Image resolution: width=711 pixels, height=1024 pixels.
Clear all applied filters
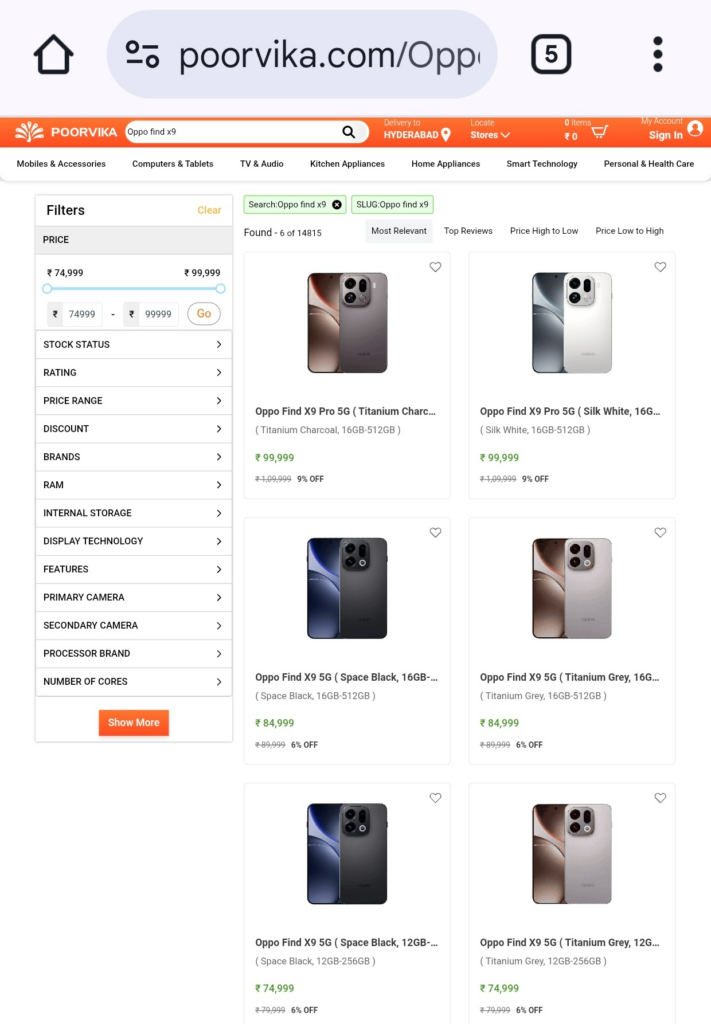(209, 210)
